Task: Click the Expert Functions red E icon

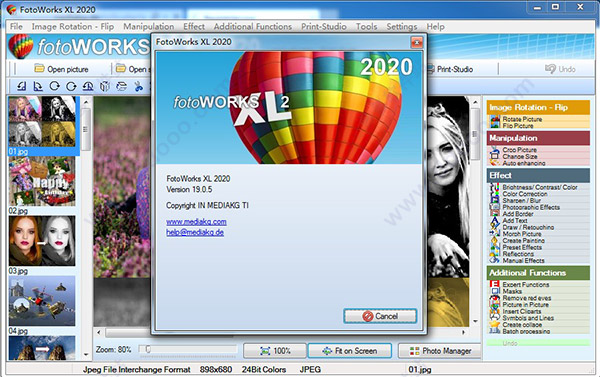Action: (494, 284)
